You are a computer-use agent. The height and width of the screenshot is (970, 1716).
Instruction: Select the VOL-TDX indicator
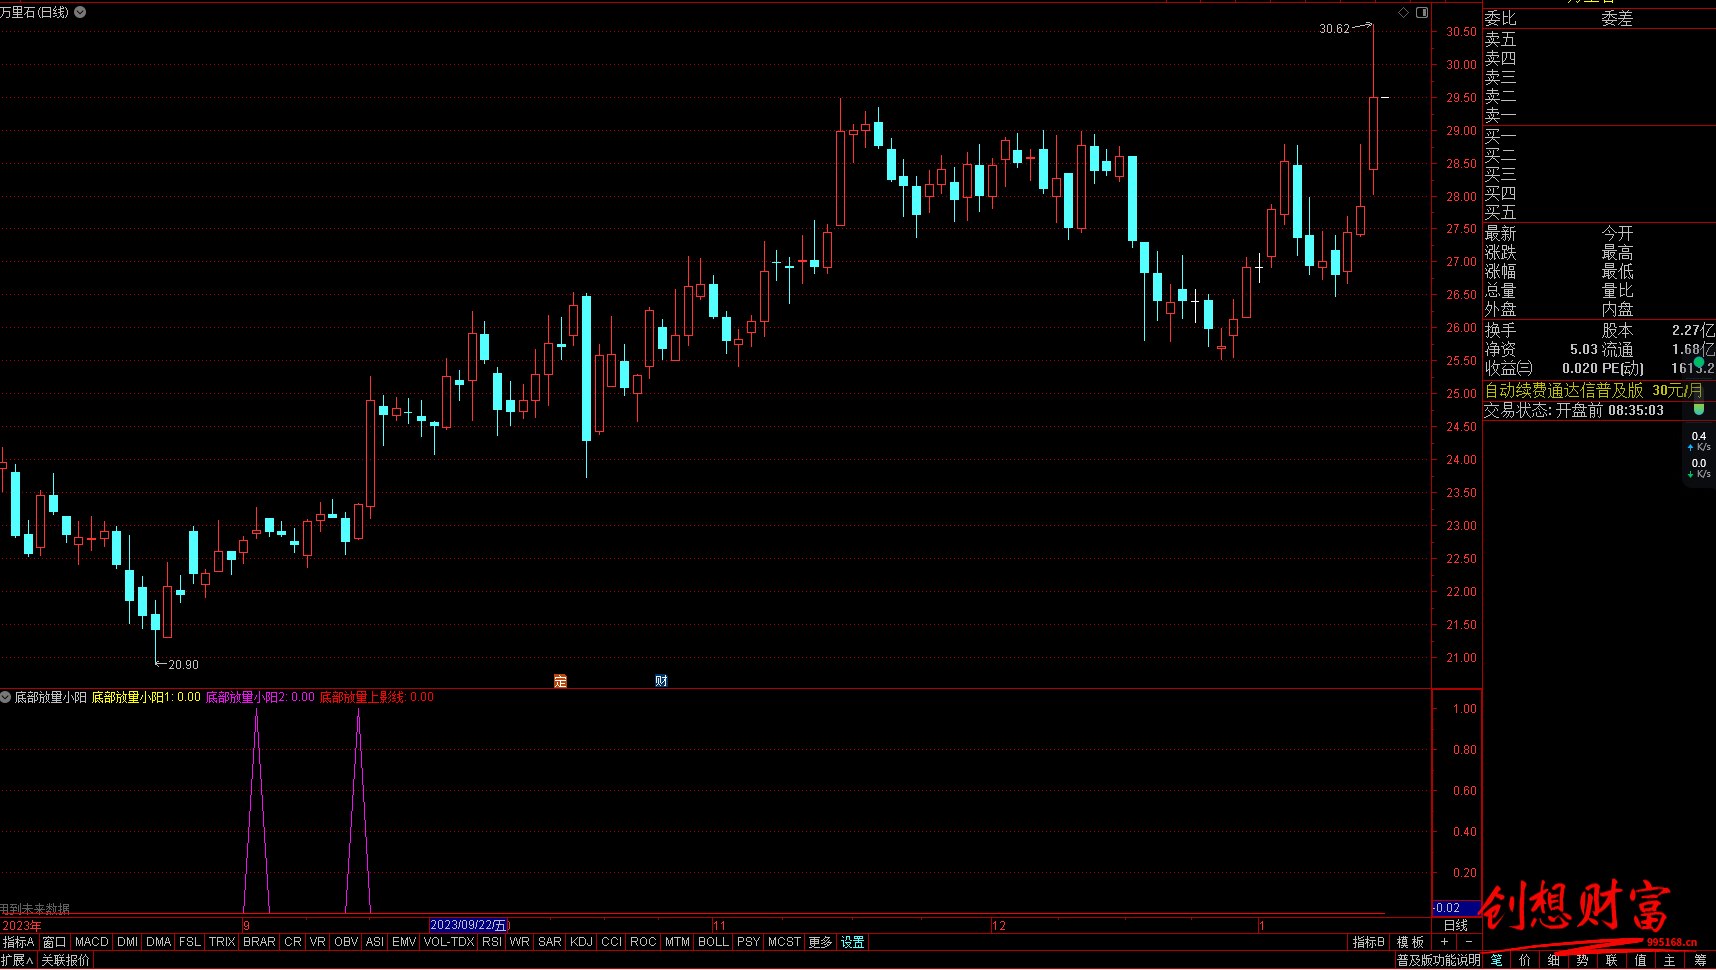[449, 942]
